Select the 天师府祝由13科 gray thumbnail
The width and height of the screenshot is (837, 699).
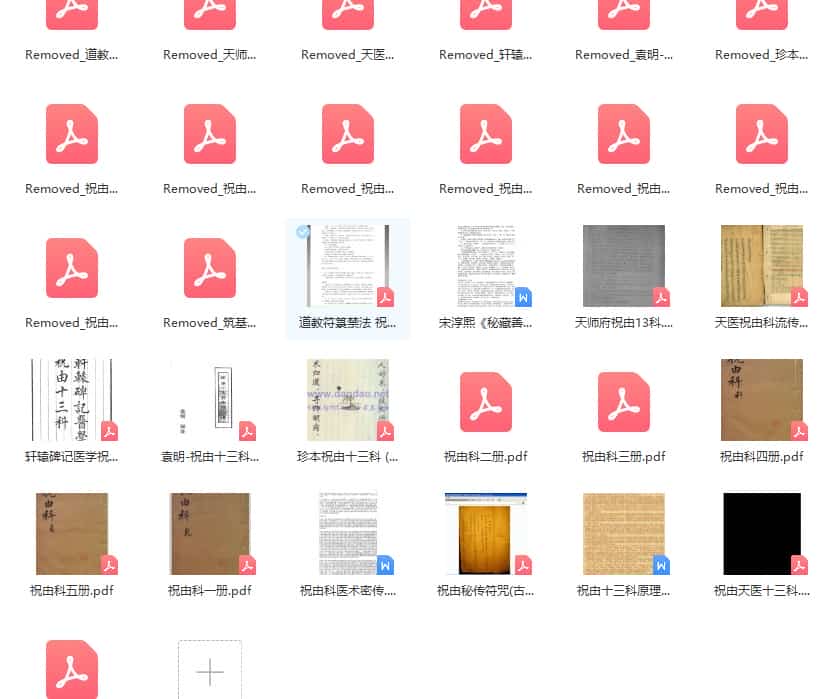click(624, 266)
